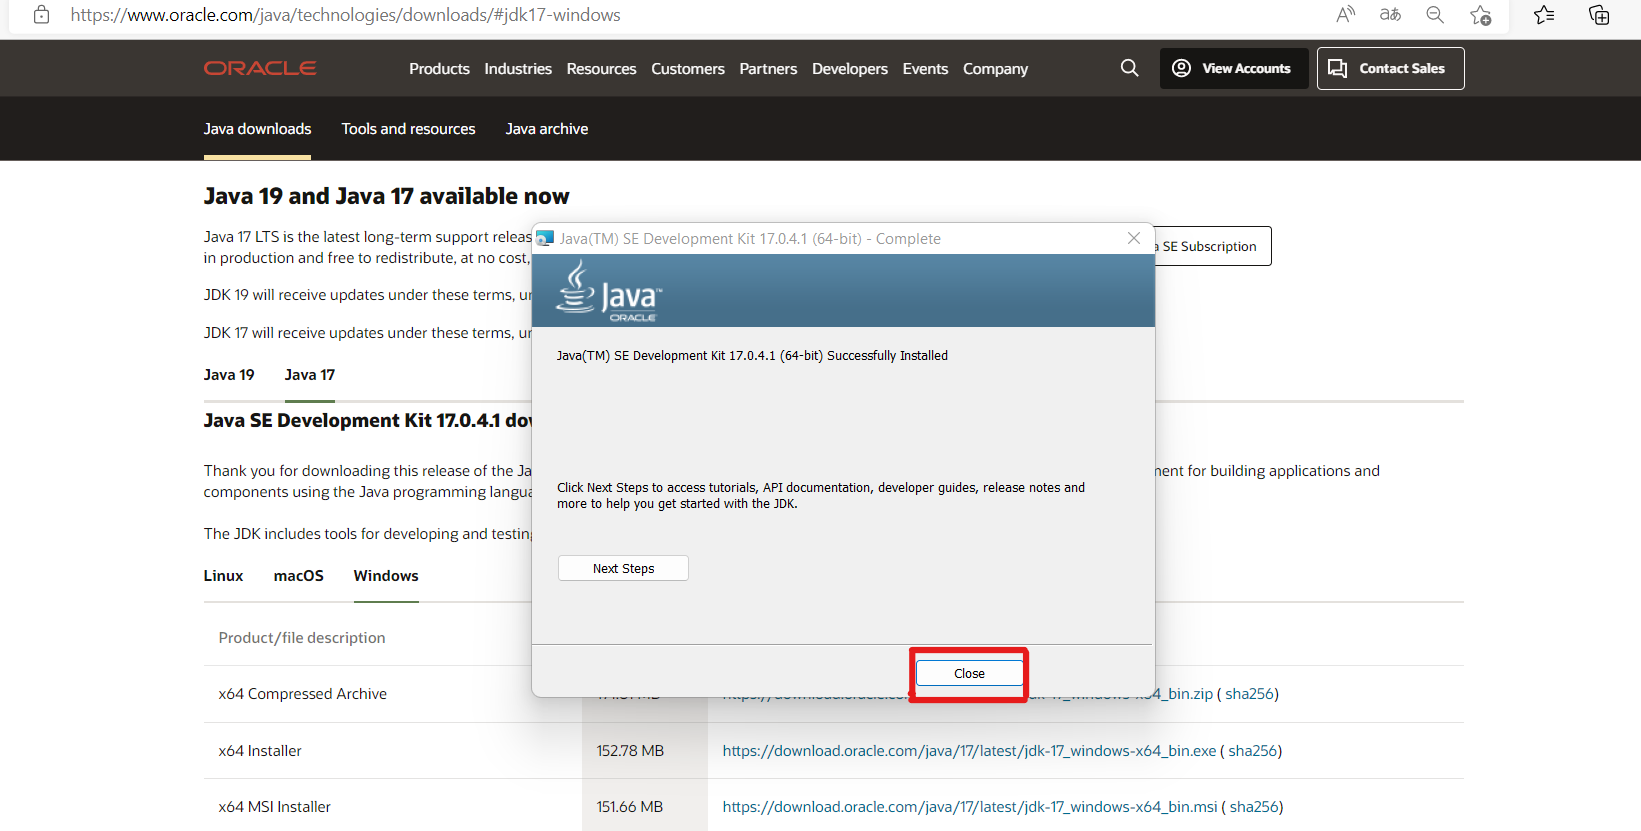The height and width of the screenshot is (831, 1641).
Task: Switch to the macOS downloads tab
Action: [298, 576]
